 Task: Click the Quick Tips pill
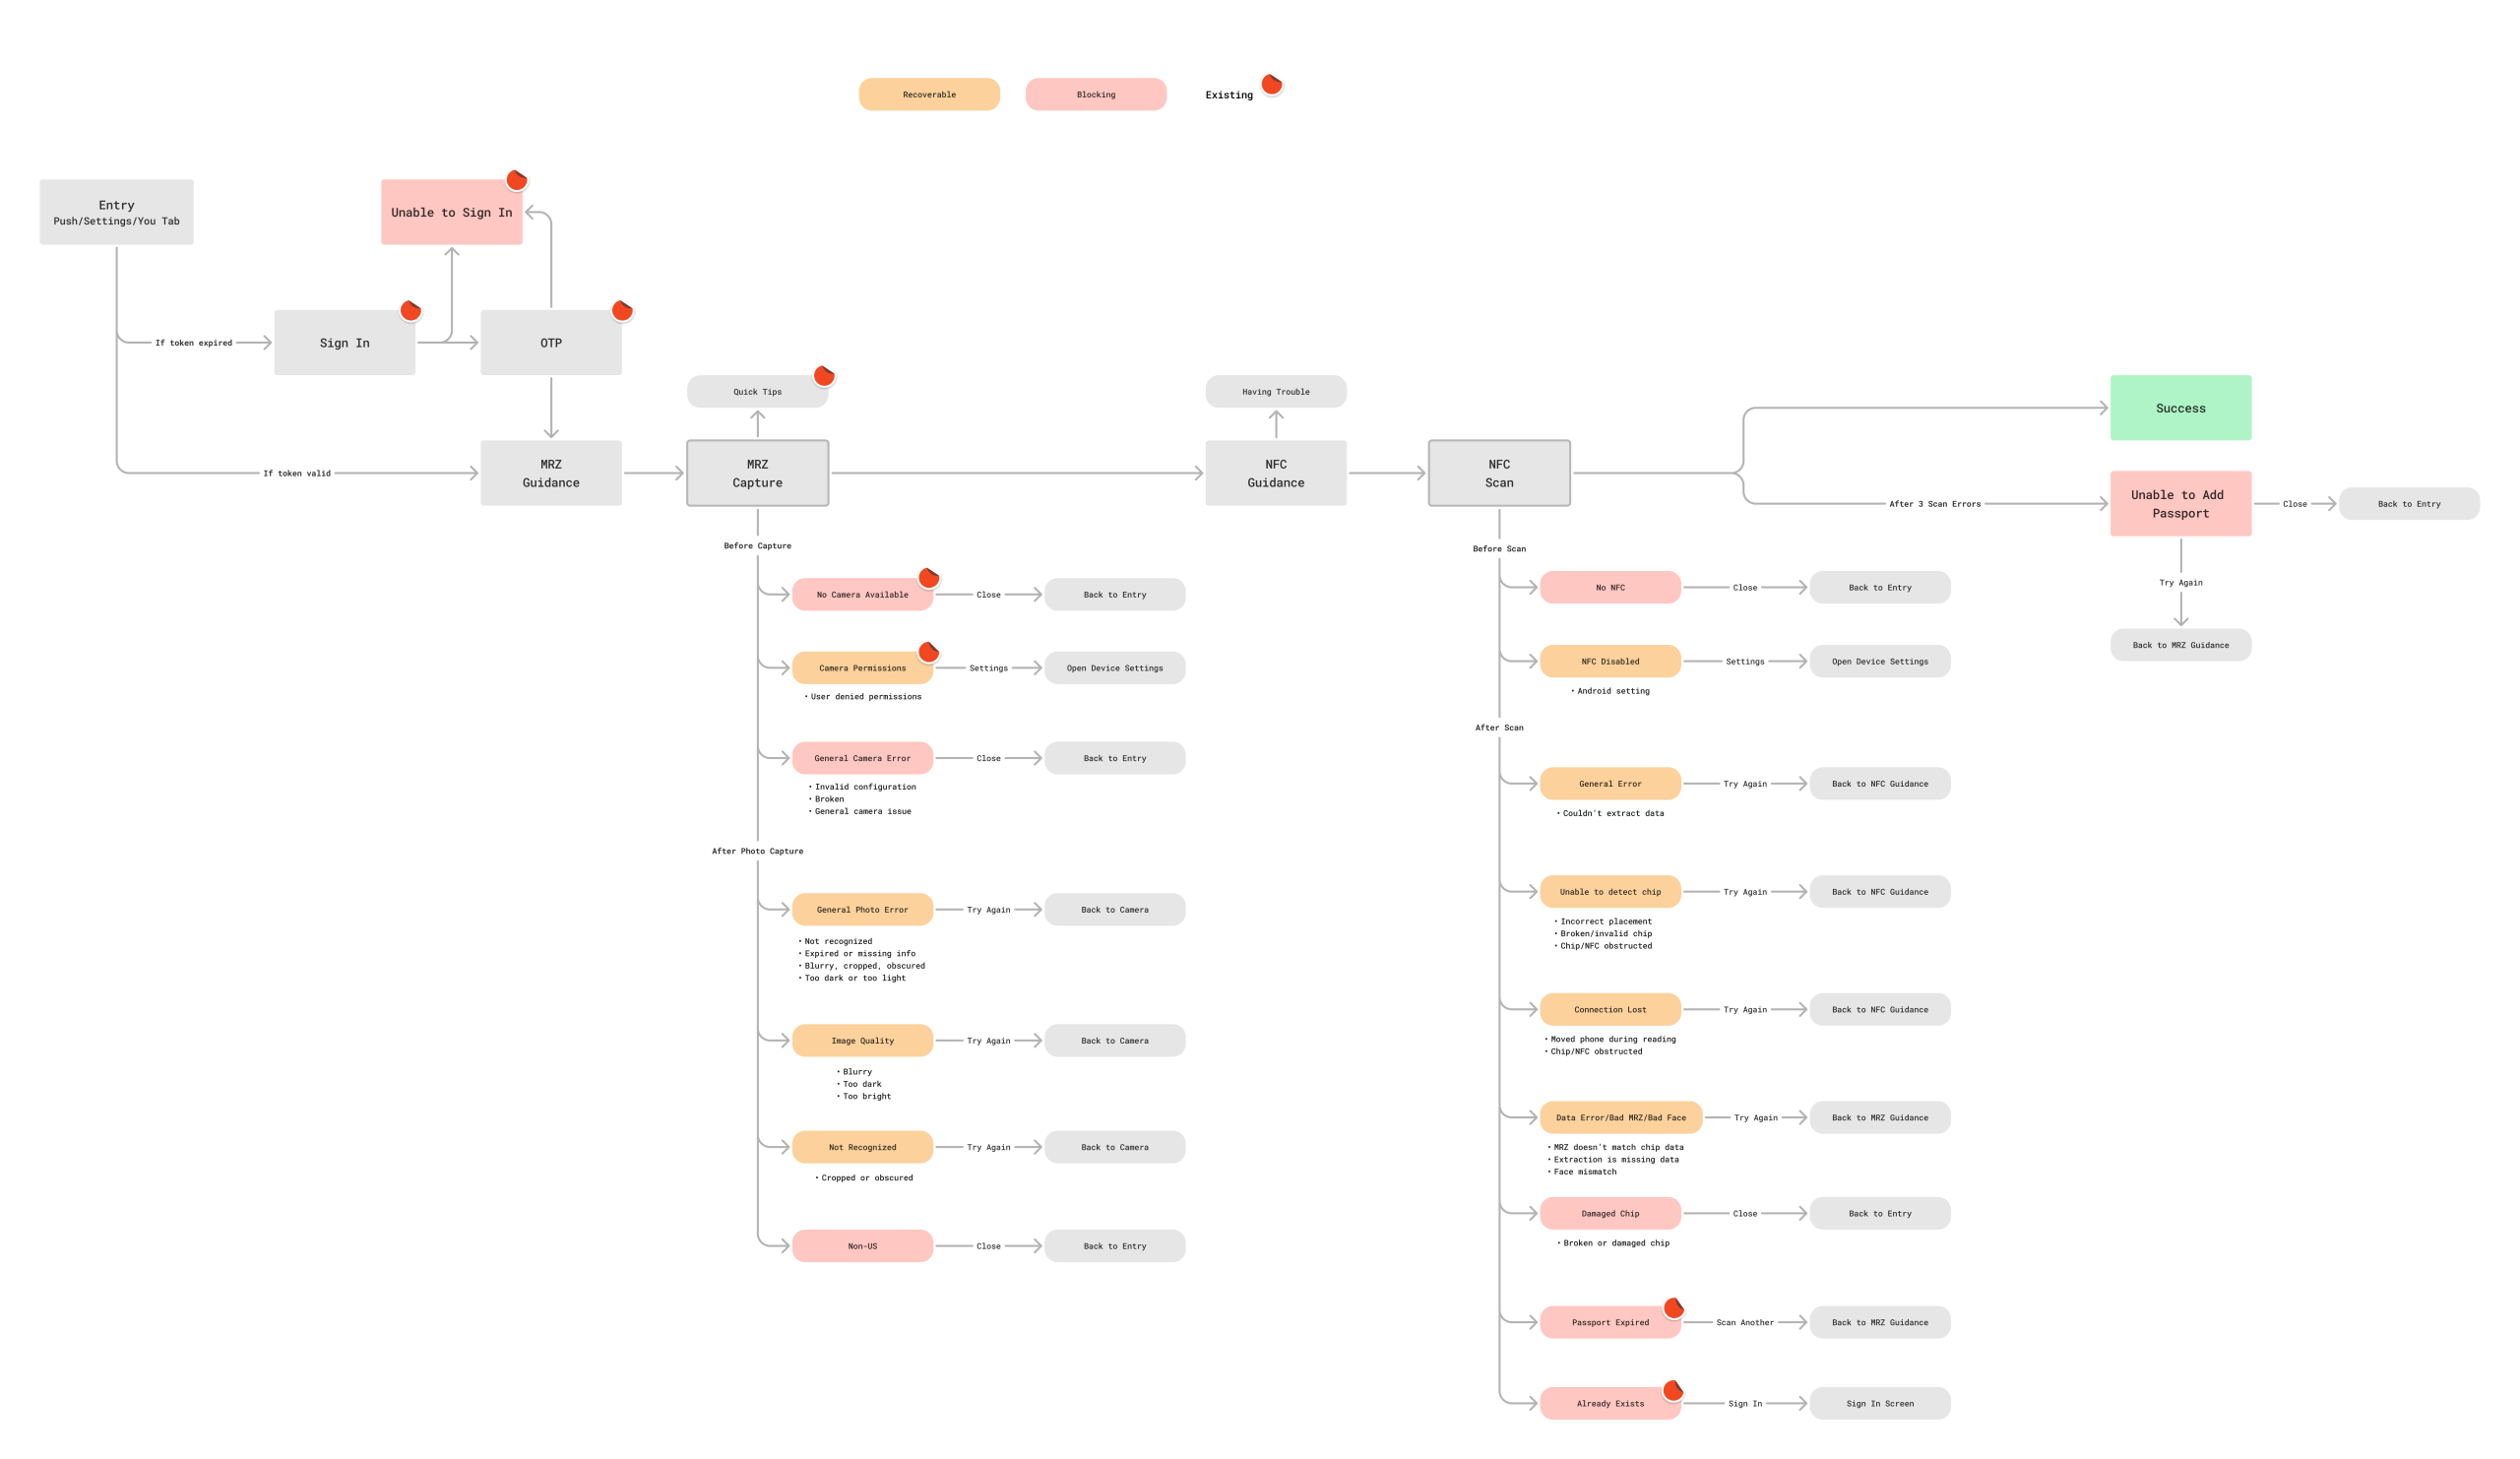[758, 391]
